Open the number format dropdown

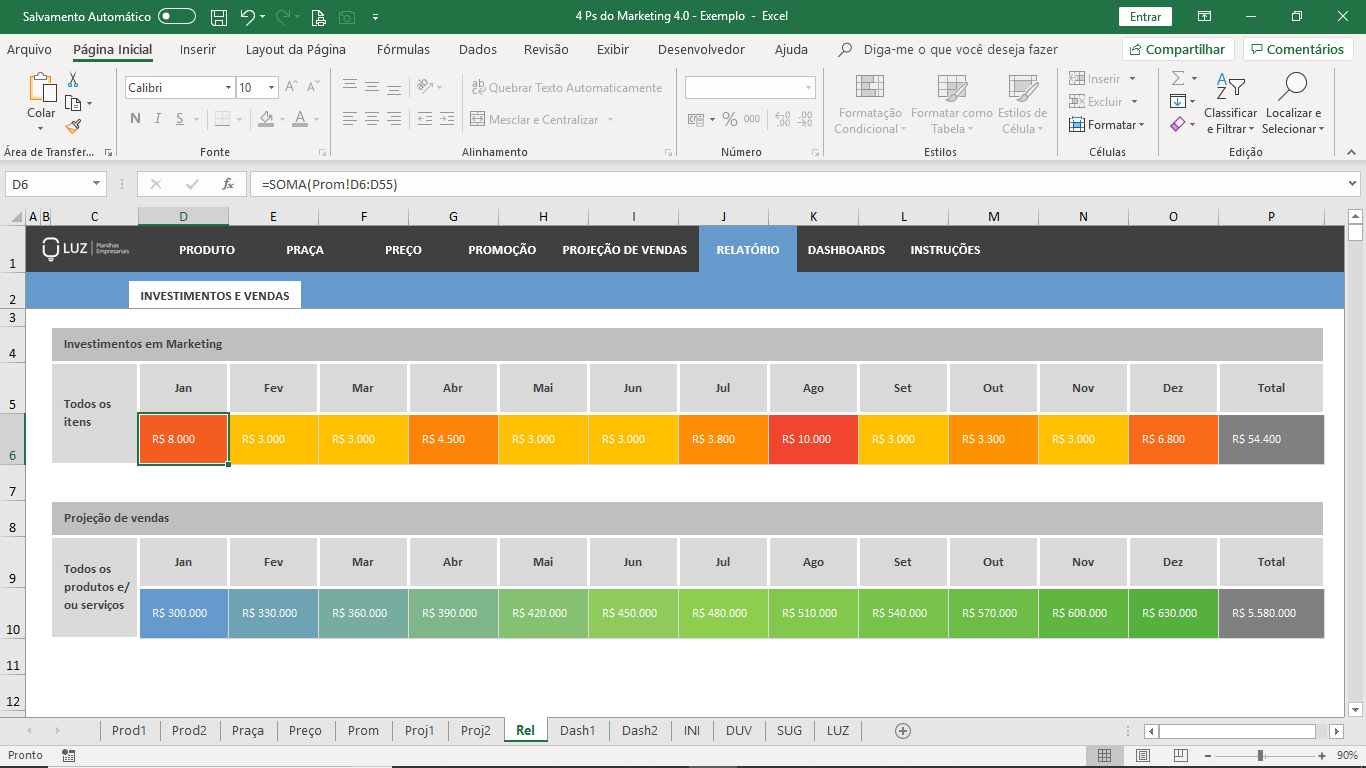808,88
